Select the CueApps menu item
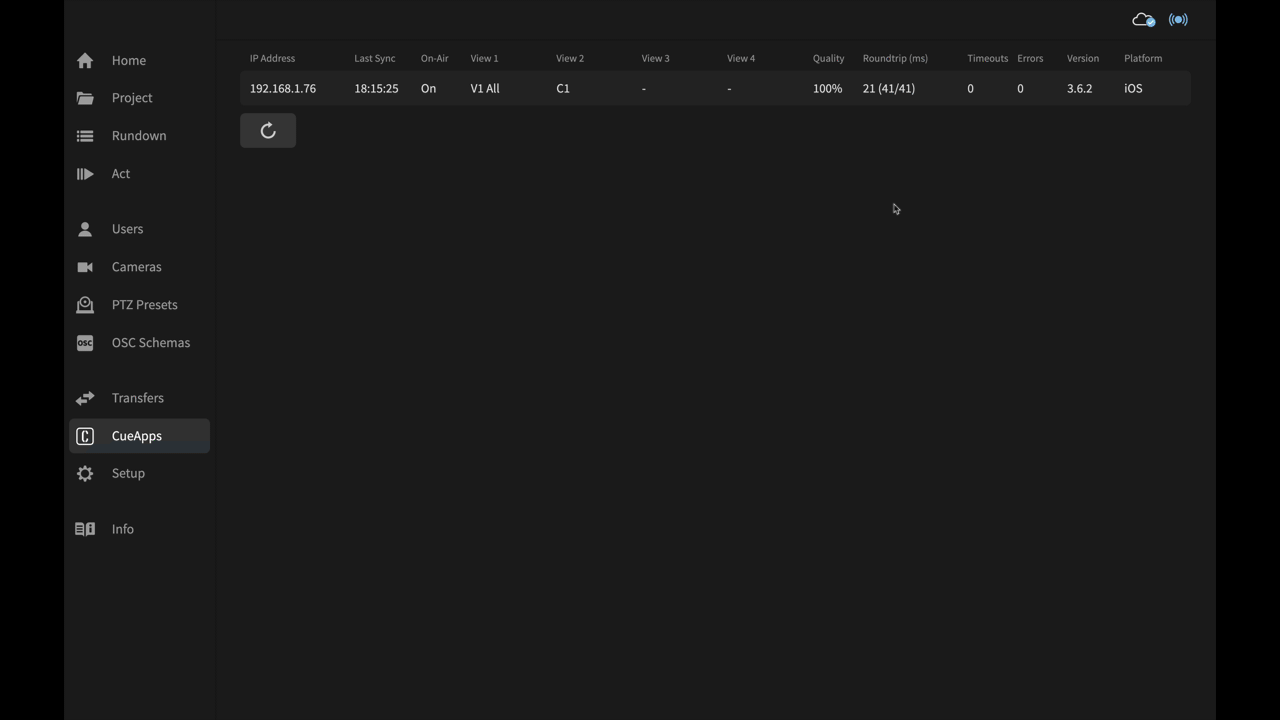Screen dimensions: 1280x720 click(x=139, y=436)
